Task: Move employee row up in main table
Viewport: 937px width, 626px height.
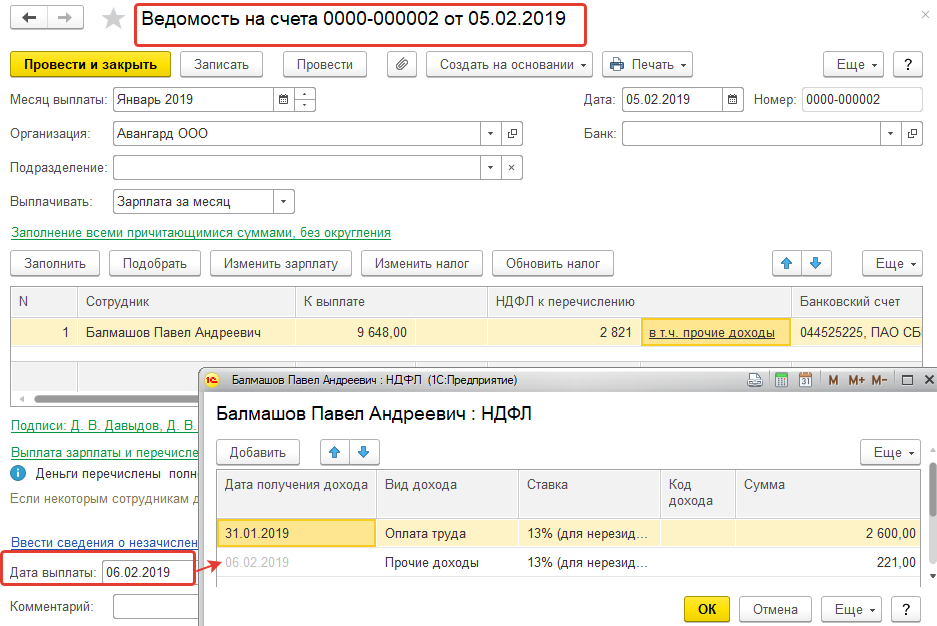Action: coord(786,263)
